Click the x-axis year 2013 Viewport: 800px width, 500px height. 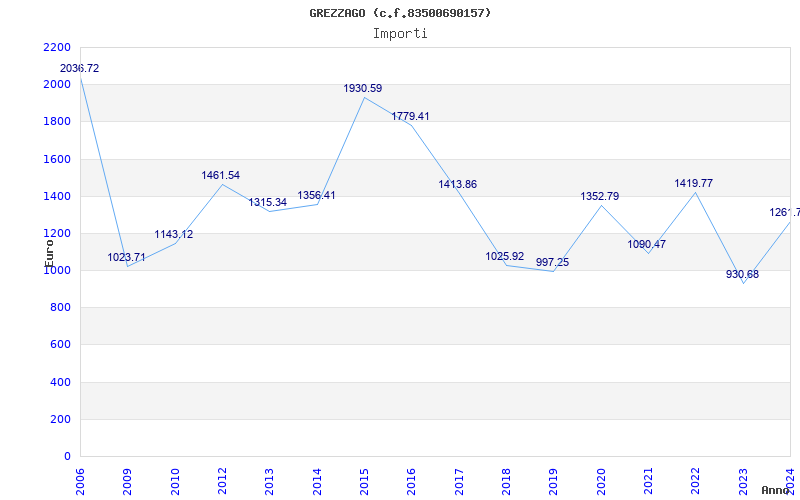pos(269,482)
